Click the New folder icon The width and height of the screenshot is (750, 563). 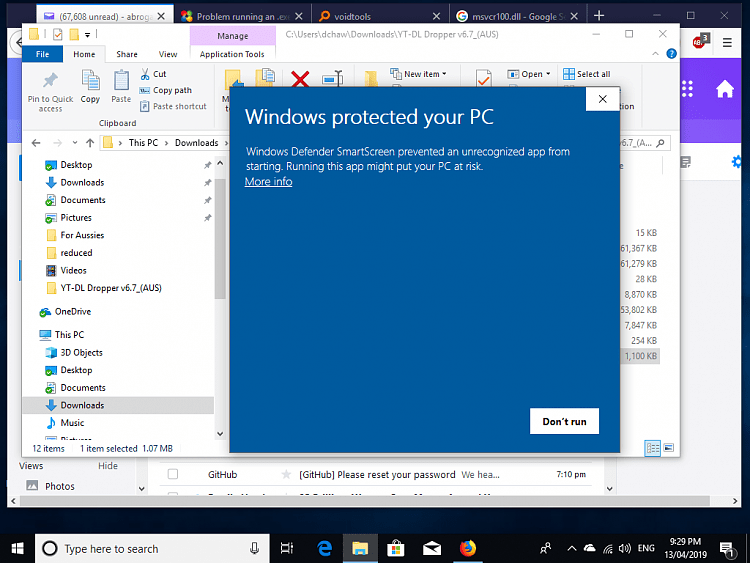point(371,79)
